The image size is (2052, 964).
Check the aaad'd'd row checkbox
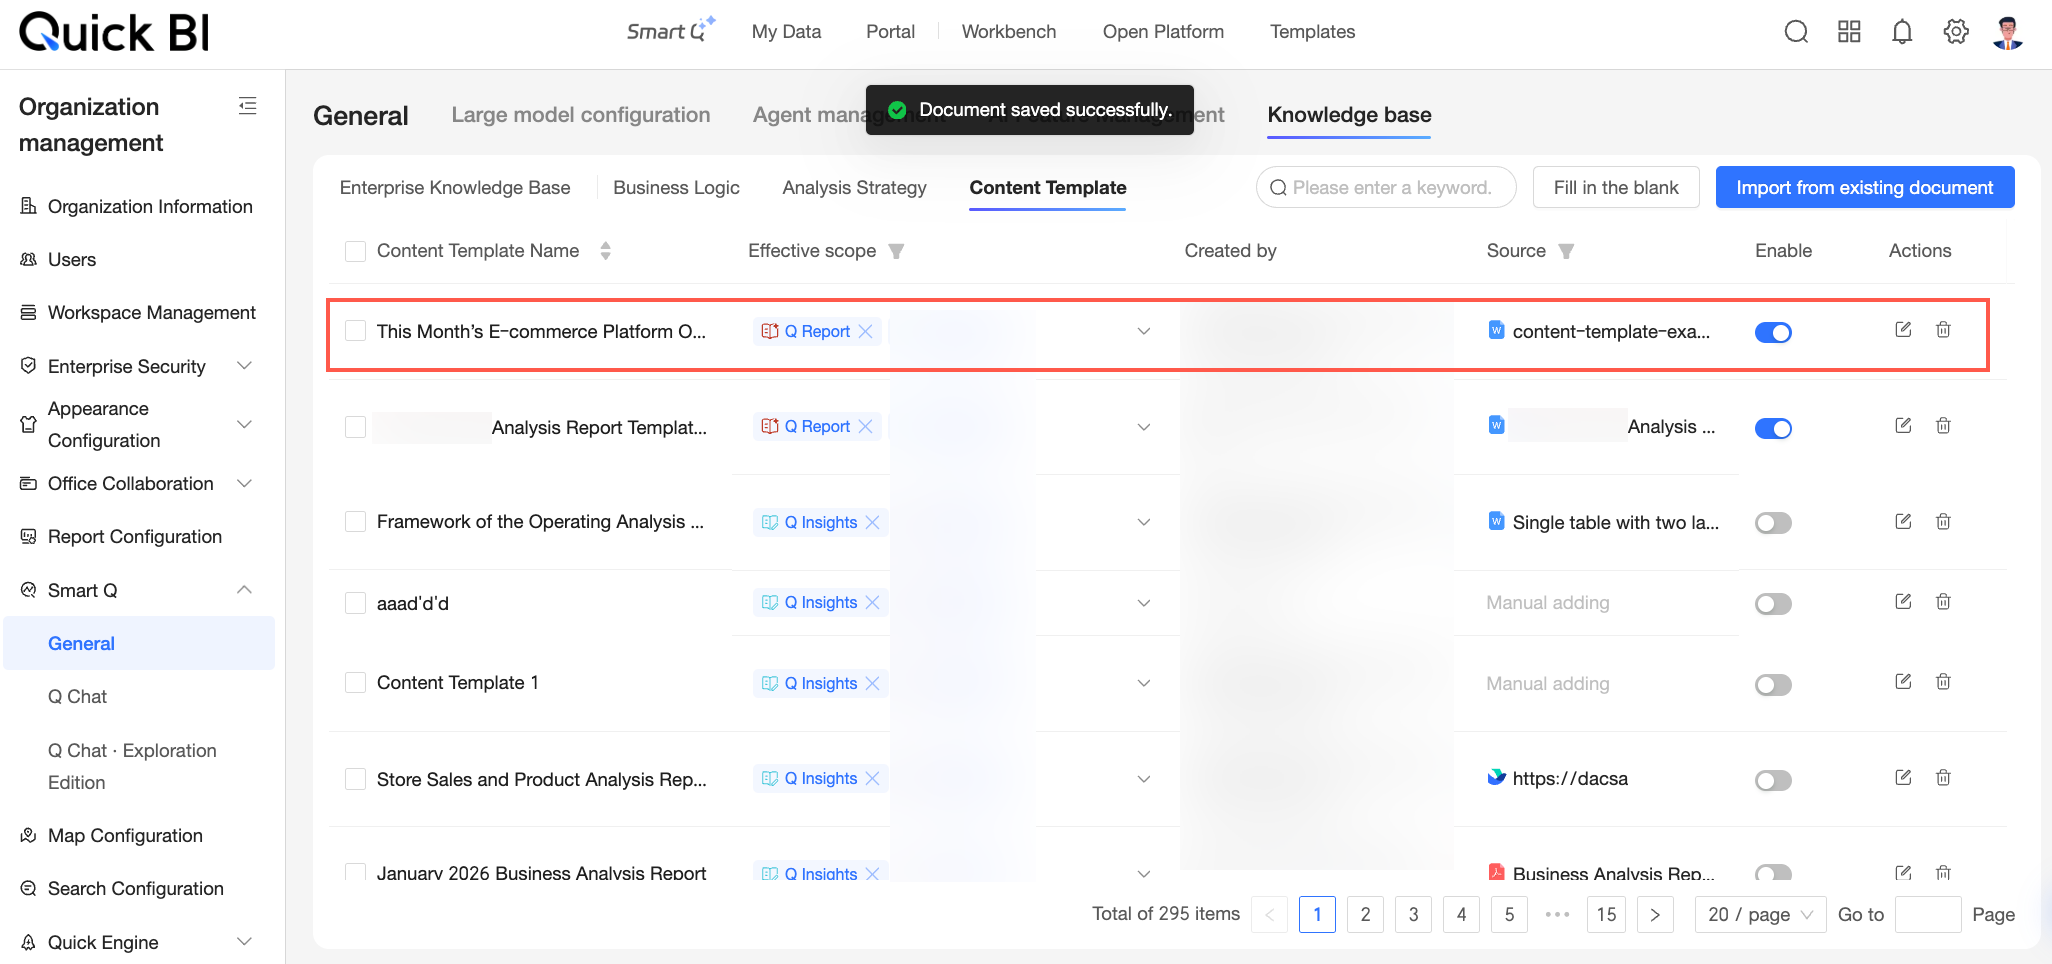pos(355,603)
